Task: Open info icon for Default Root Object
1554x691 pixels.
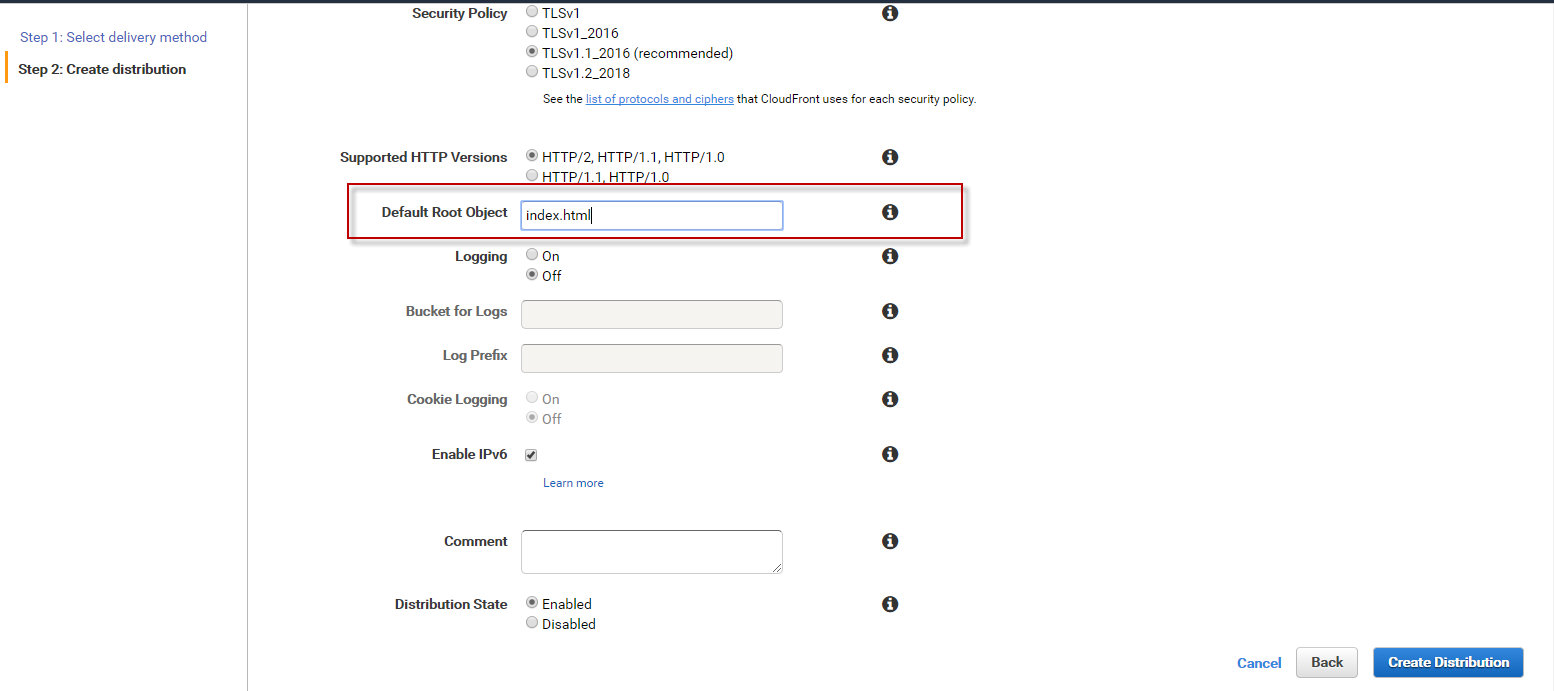Action: [x=889, y=212]
